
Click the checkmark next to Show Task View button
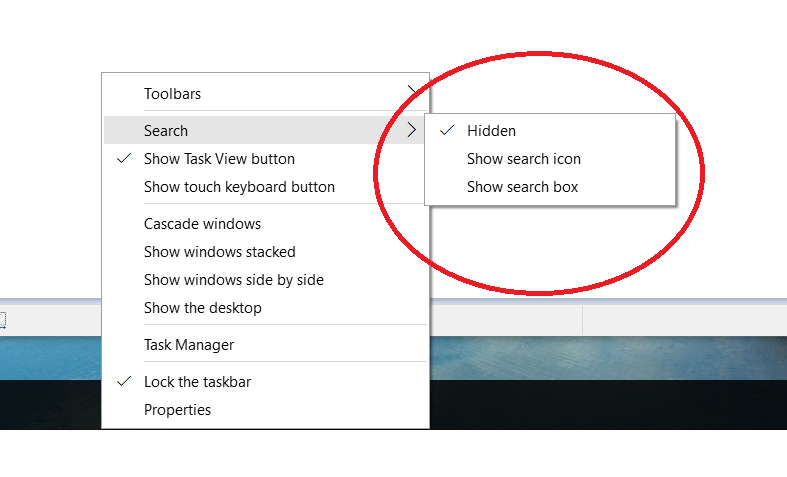[124, 158]
